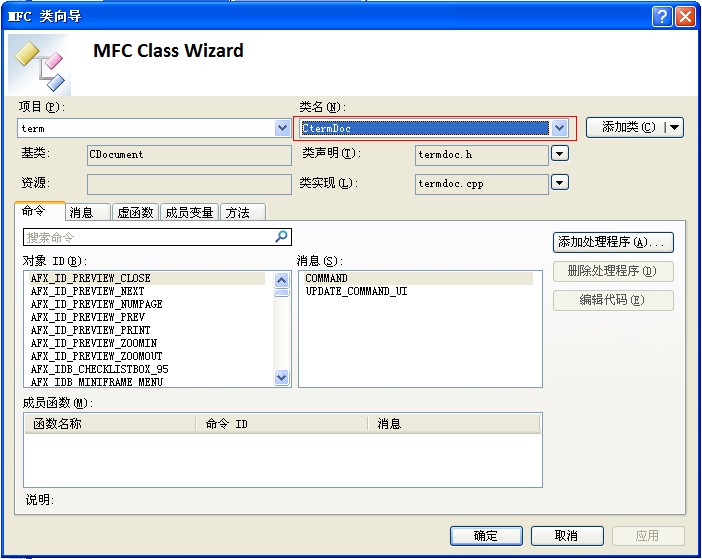Click the object ID list scrollbar thumb
This screenshot has width=702, height=559.
coord(282,293)
